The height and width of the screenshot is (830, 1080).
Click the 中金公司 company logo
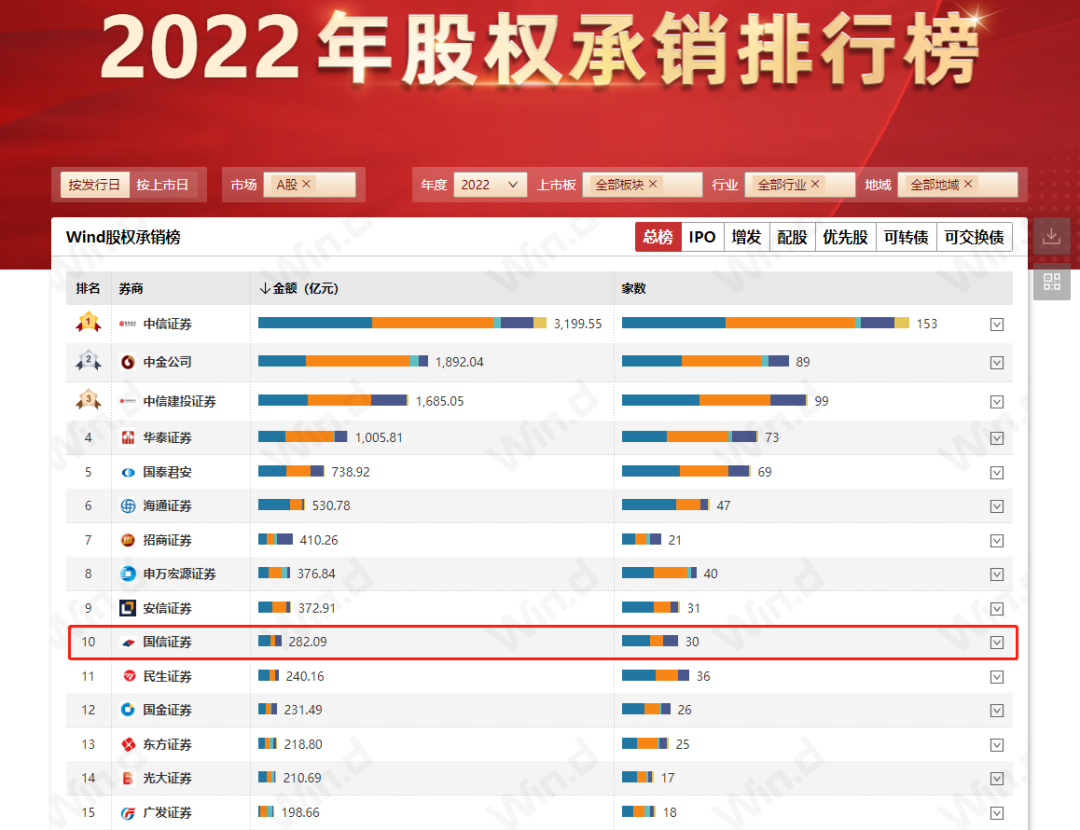click(x=127, y=362)
